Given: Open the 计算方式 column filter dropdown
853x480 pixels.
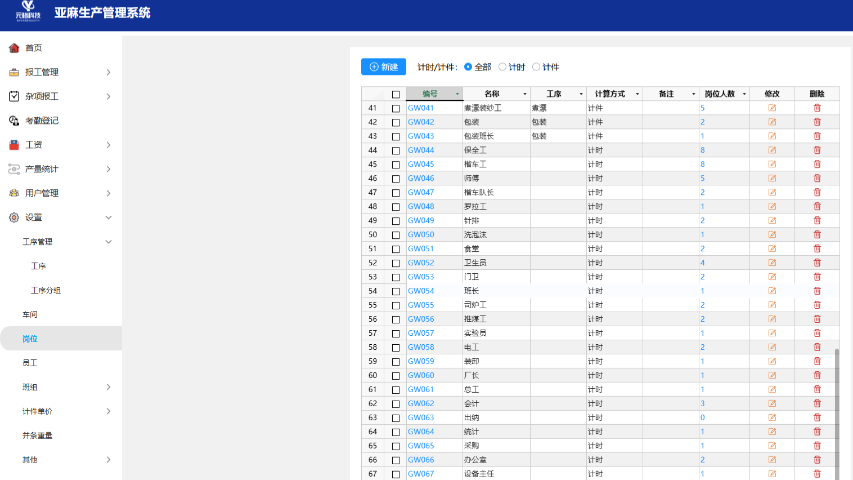Looking at the screenshot, I should [636, 94].
